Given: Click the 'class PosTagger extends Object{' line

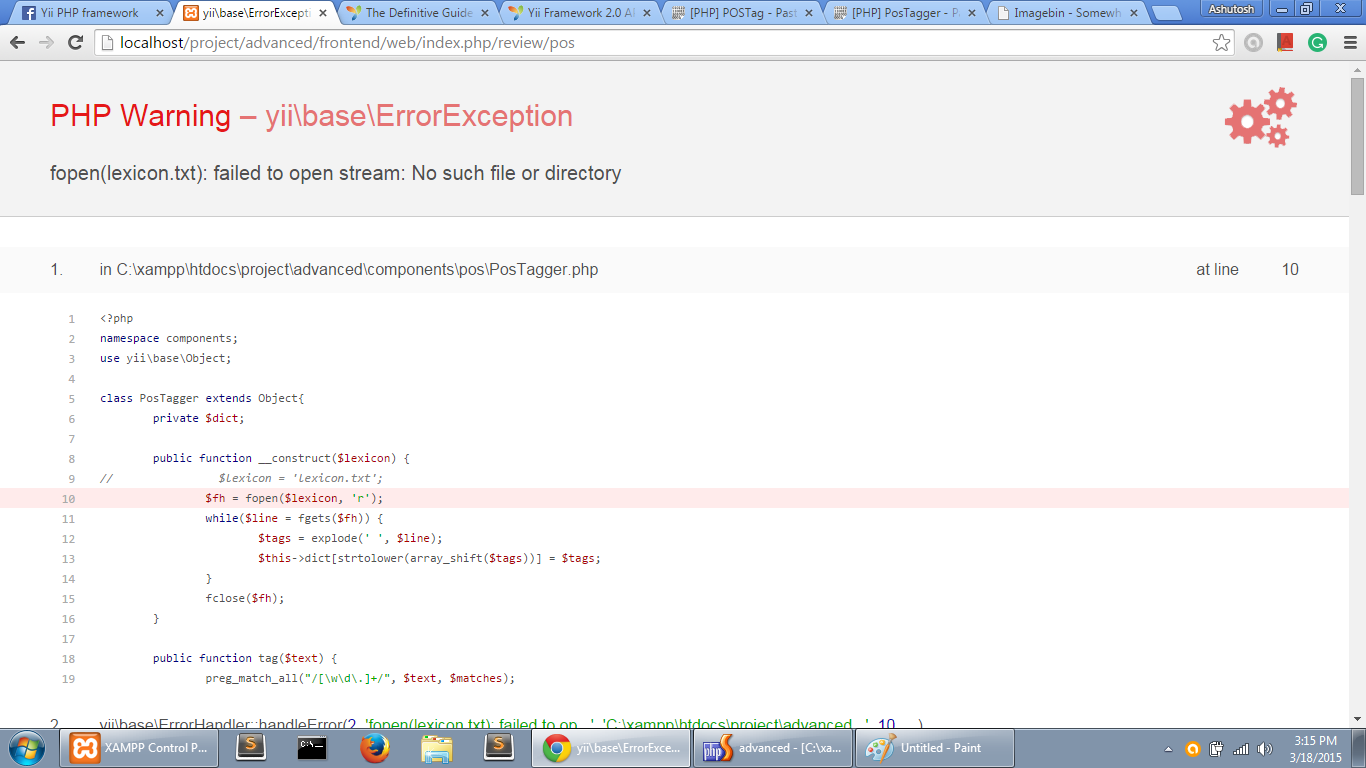Looking at the screenshot, I should [x=202, y=398].
